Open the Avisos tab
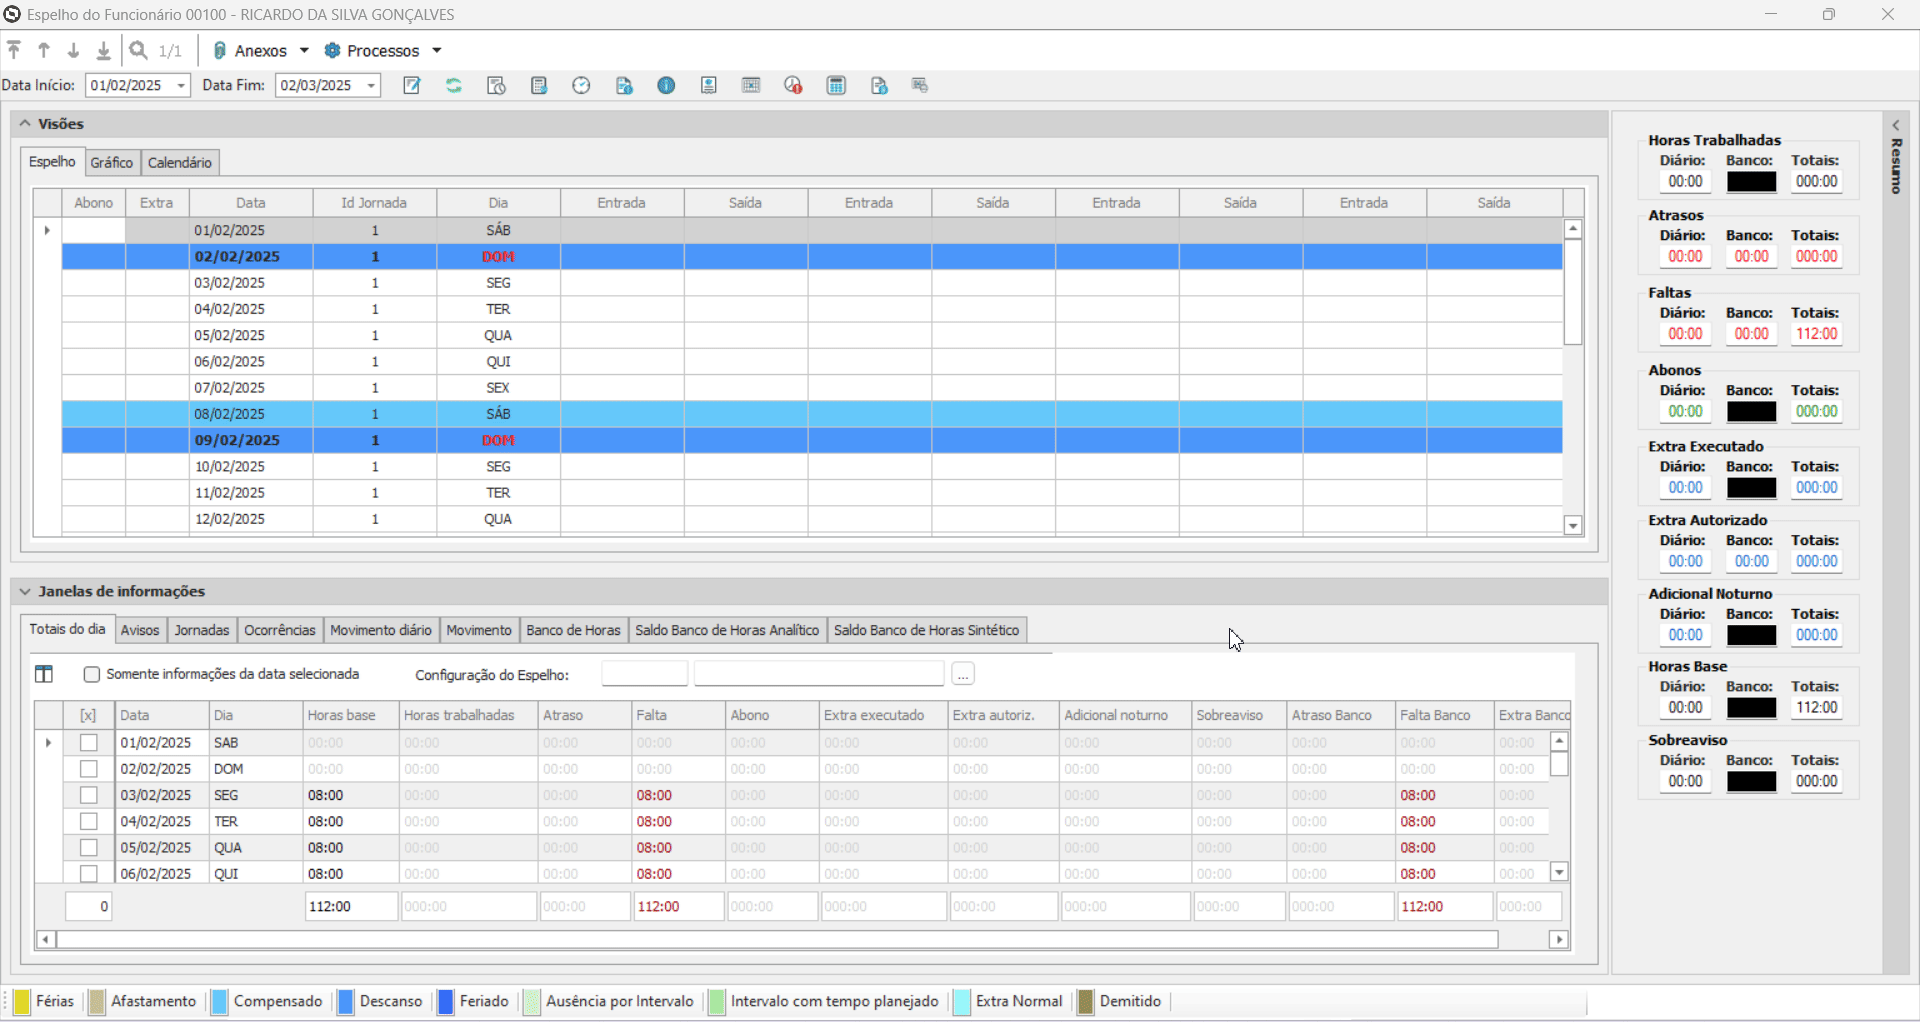The width and height of the screenshot is (1920, 1022). [140, 630]
